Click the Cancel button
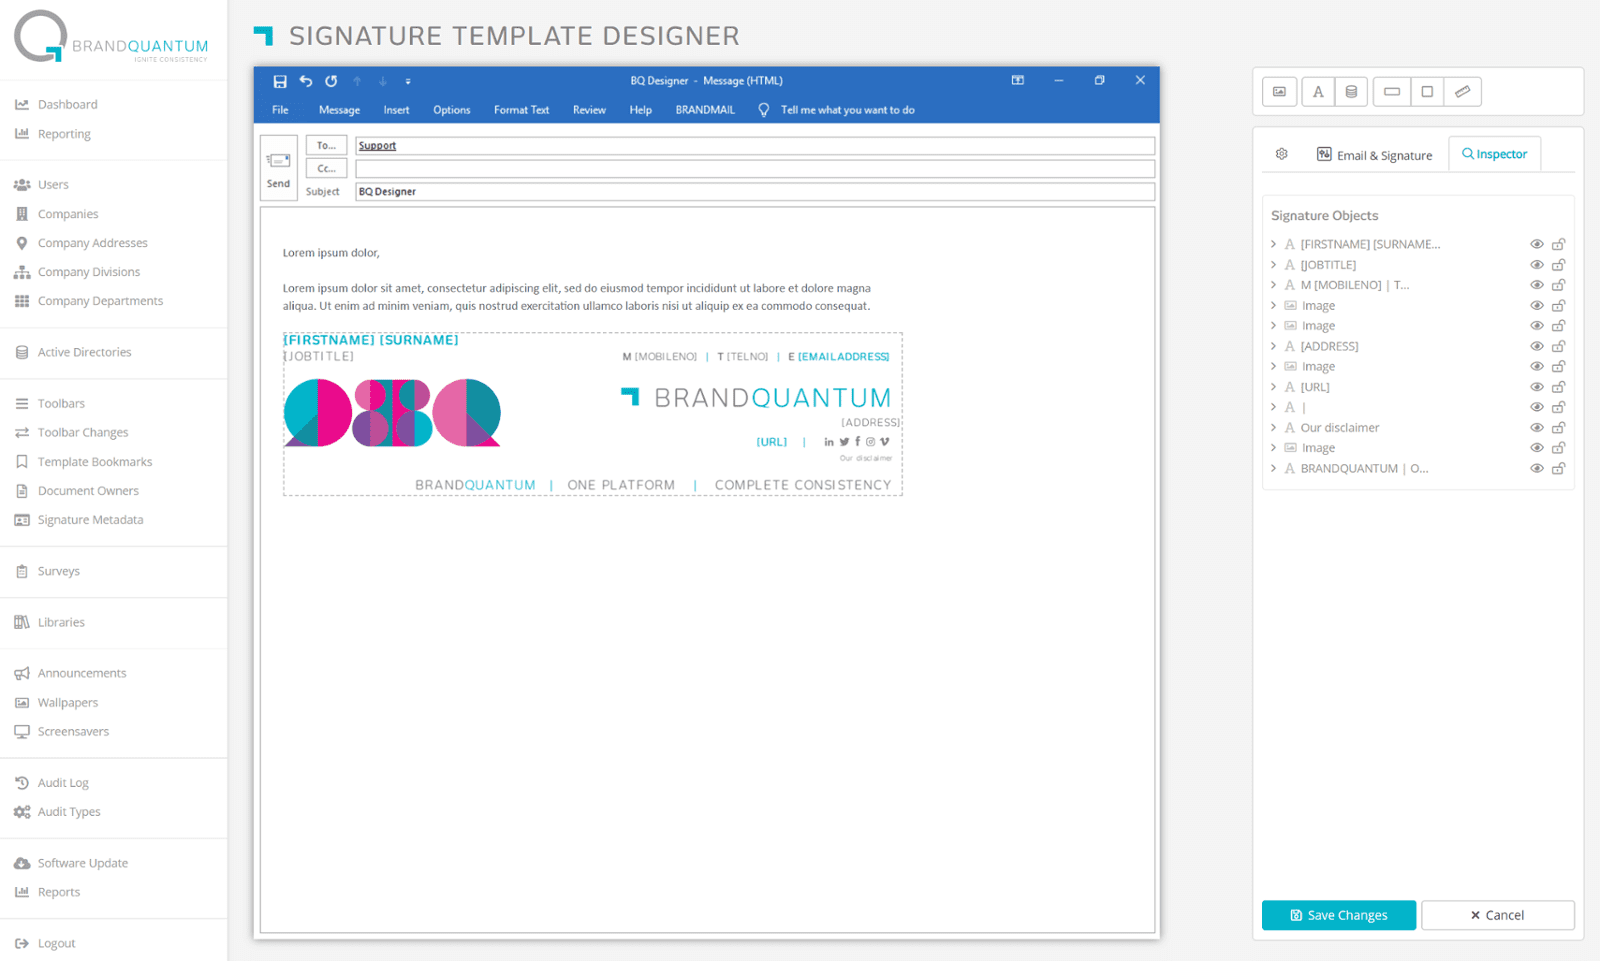Image resolution: width=1600 pixels, height=961 pixels. 1498,914
